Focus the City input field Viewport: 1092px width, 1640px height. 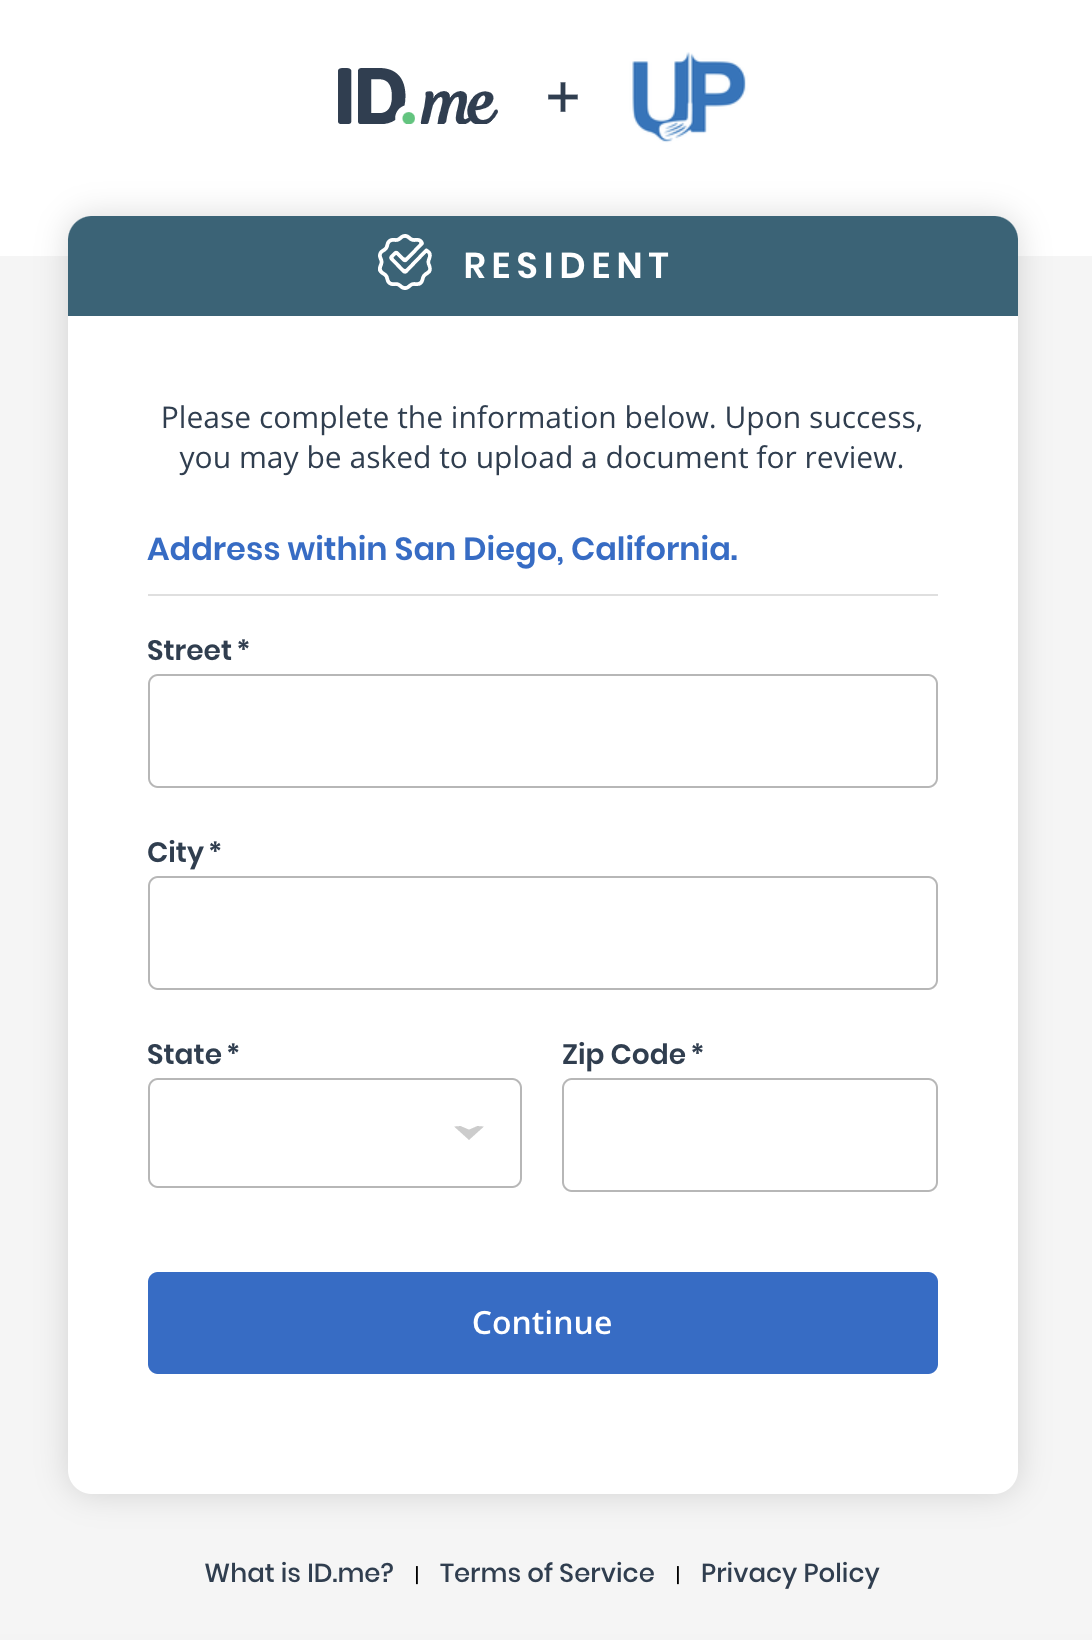543,933
